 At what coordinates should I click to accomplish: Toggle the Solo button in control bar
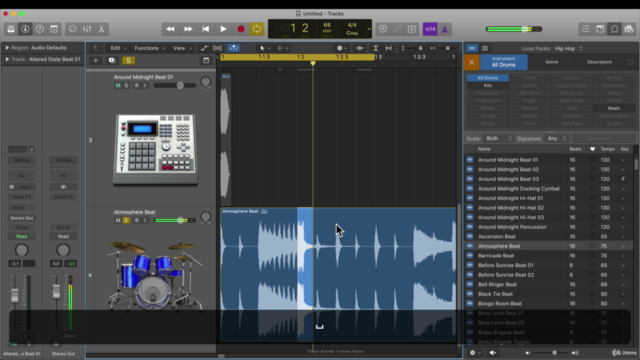point(411,29)
